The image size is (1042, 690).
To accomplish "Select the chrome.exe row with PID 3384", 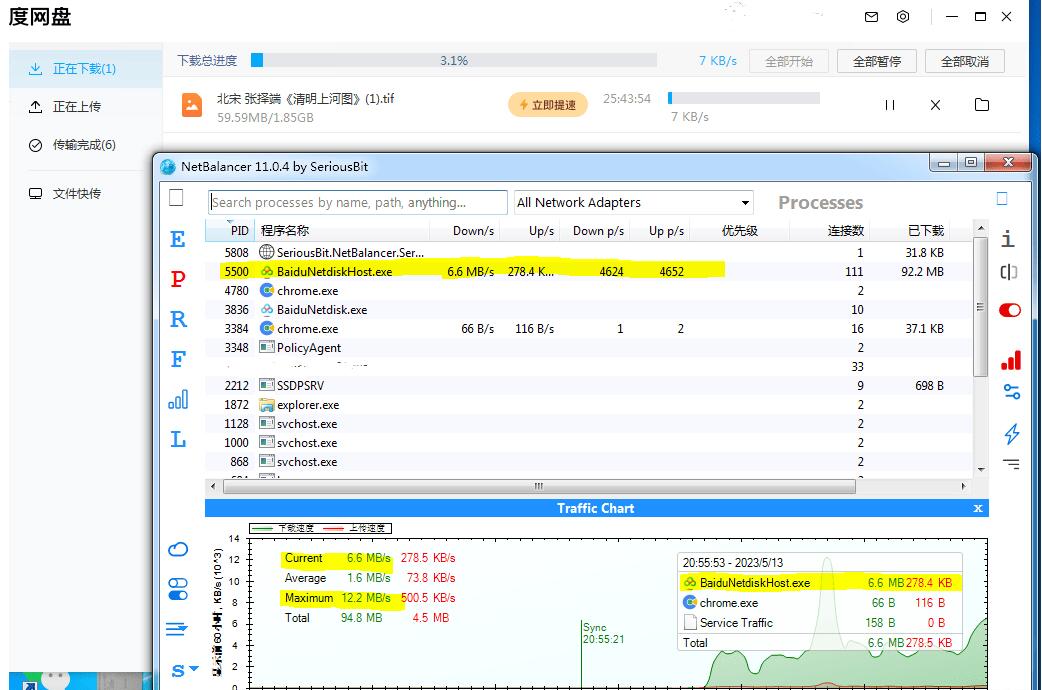I will pyautogui.click(x=588, y=328).
